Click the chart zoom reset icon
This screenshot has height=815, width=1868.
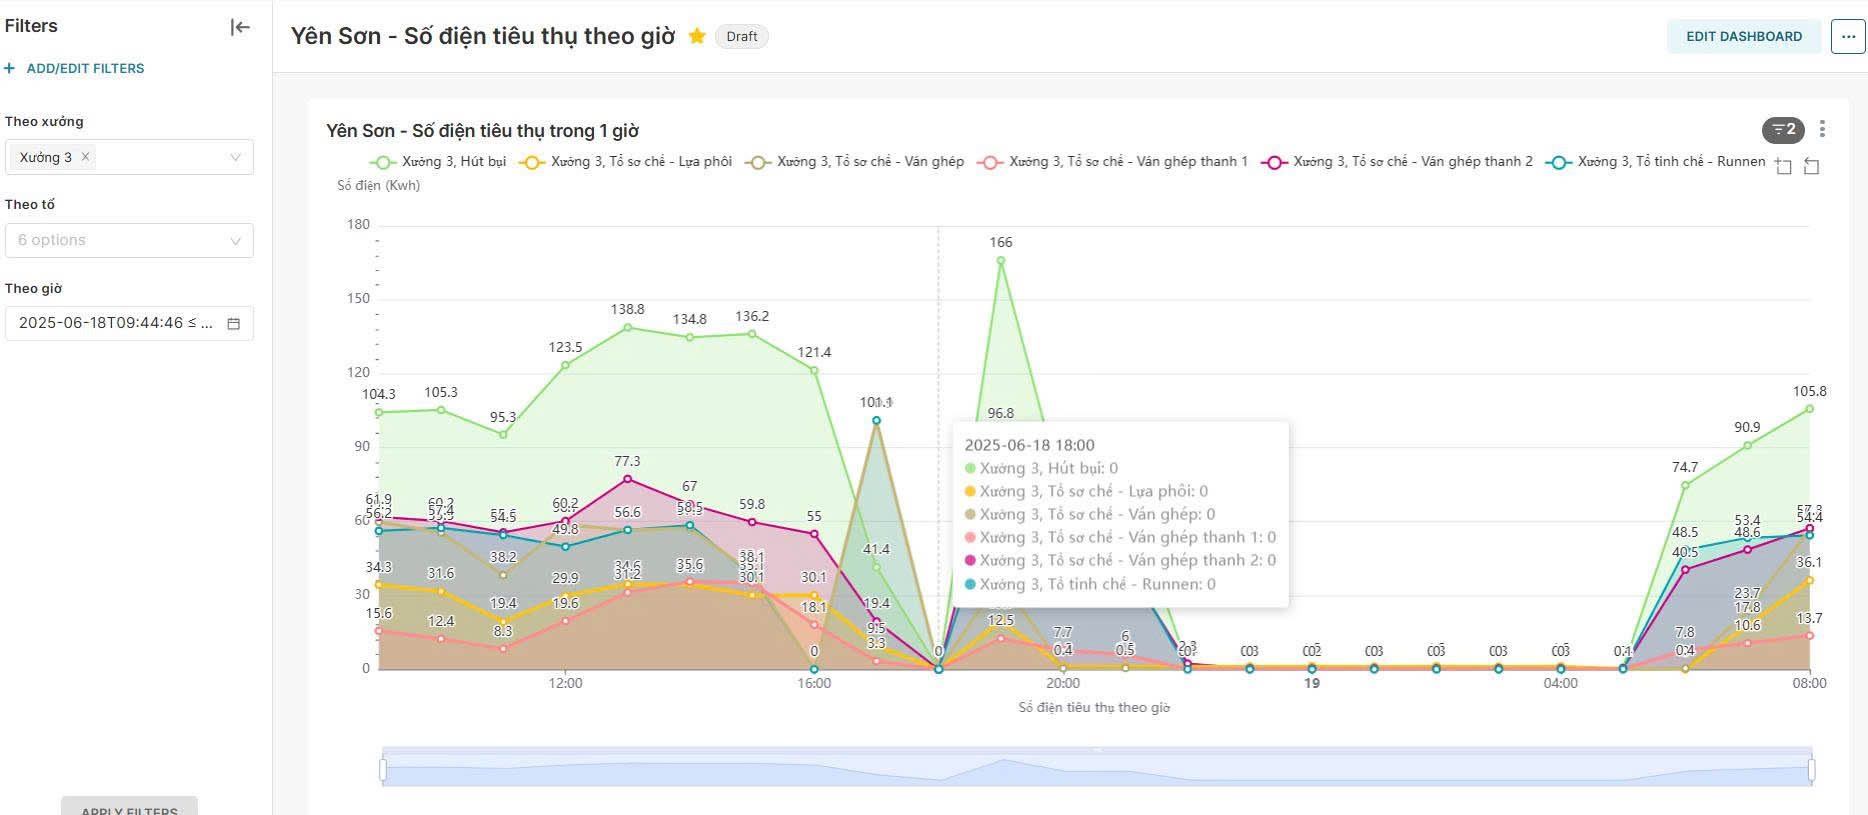click(x=1811, y=166)
